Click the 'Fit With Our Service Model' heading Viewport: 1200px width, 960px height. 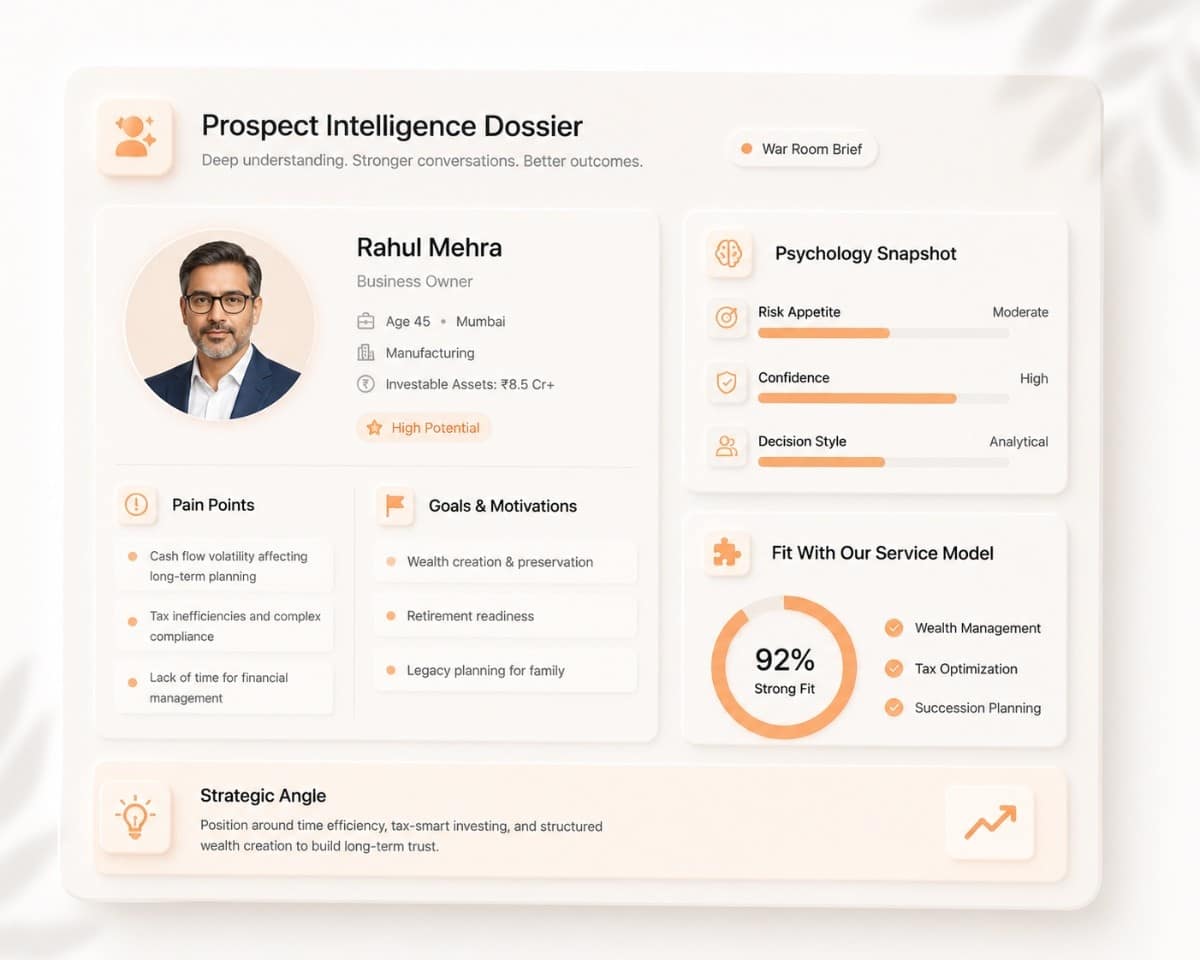point(883,553)
